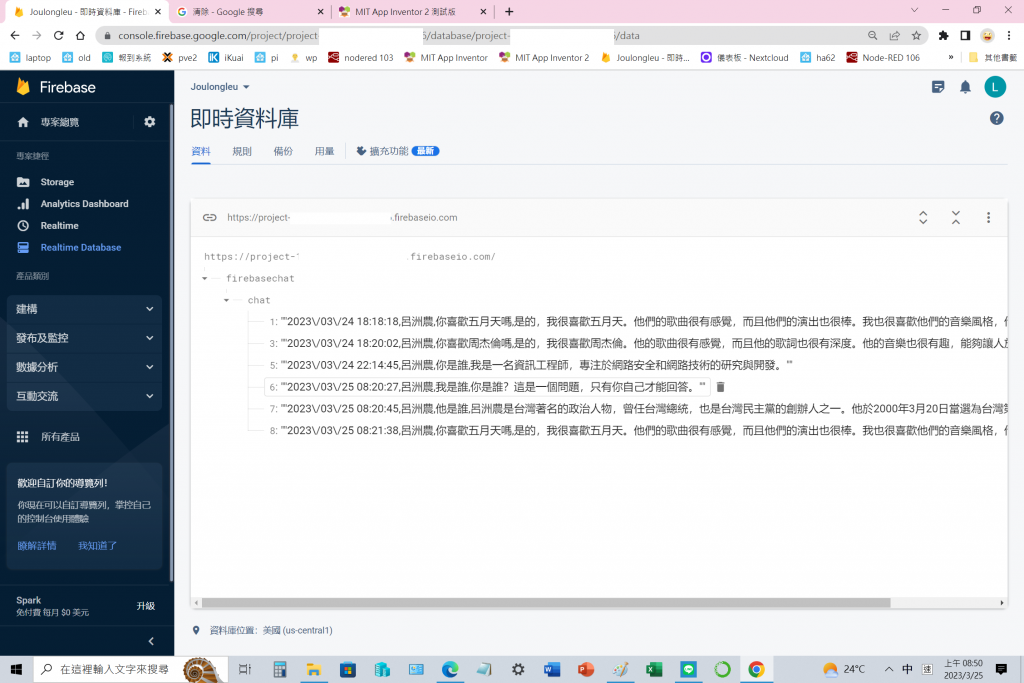
Task: Open Joulongleu project dropdown
Action: [220, 86]
